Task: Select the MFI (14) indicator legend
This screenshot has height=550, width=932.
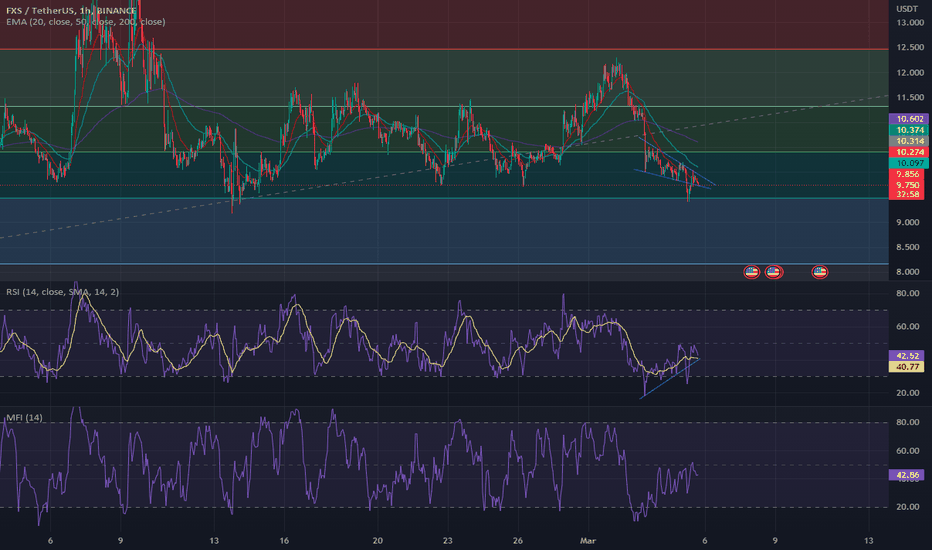Action: click(24, 417)
